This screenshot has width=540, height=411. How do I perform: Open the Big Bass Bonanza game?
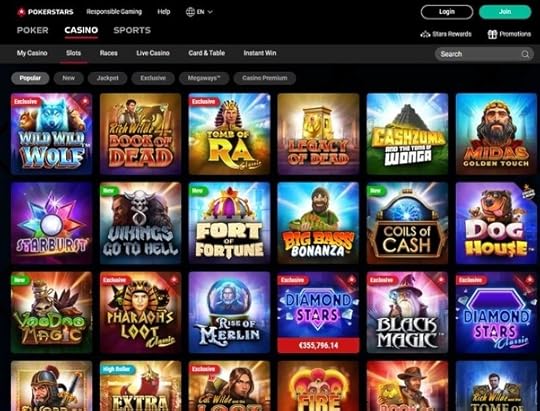(318, 223)
